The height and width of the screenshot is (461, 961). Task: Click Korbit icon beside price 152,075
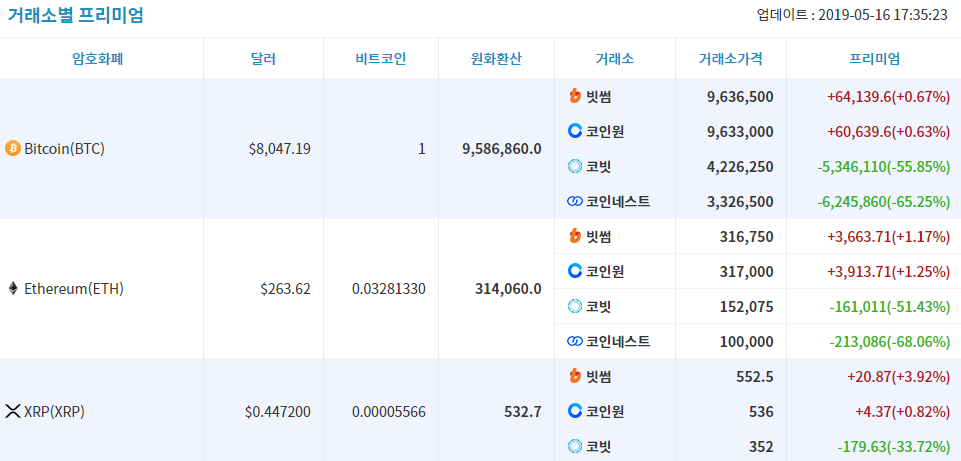[575, 306]
